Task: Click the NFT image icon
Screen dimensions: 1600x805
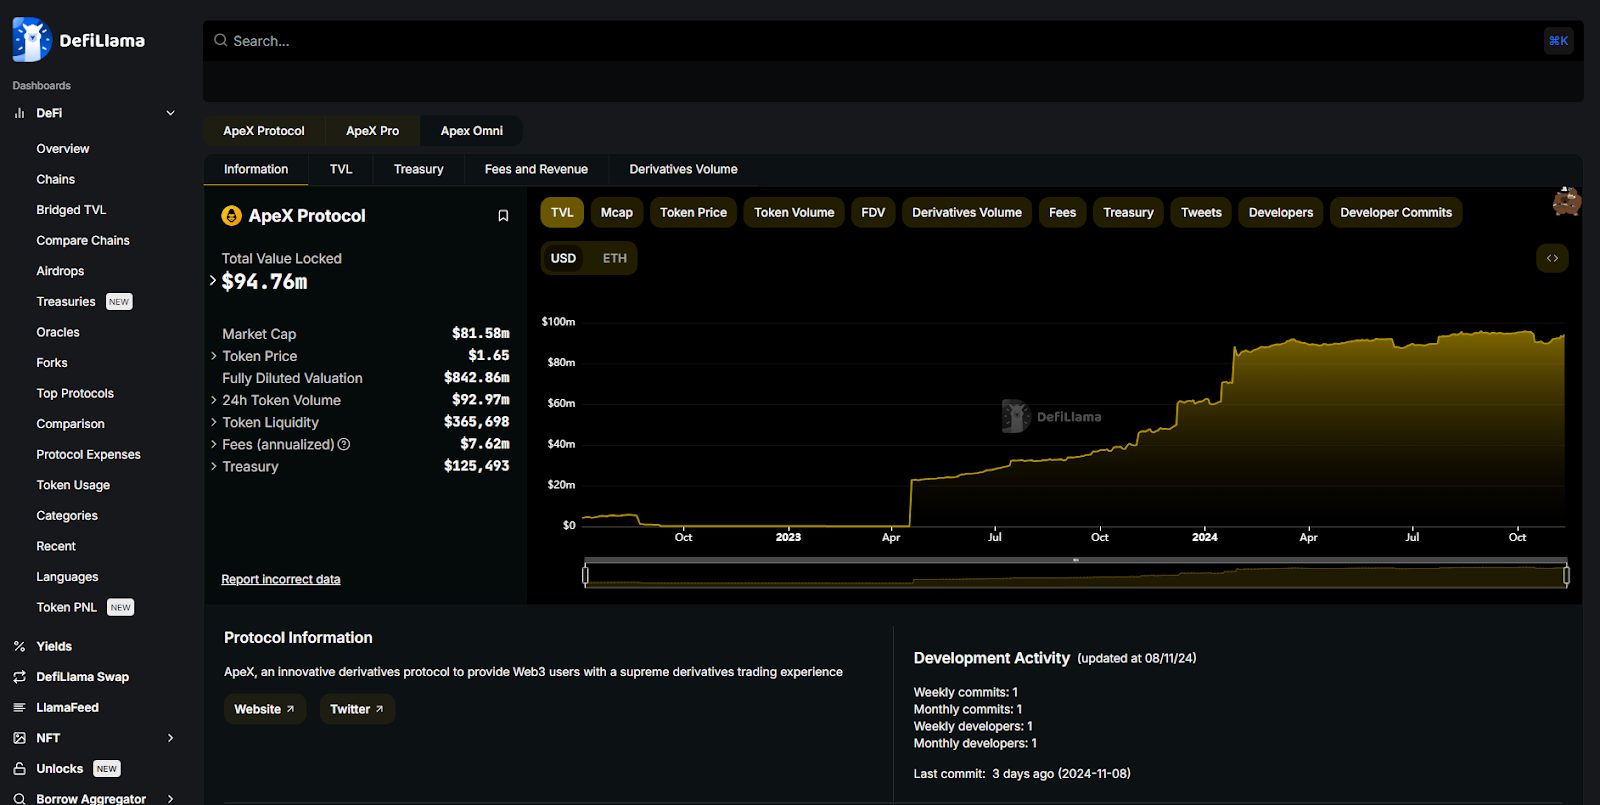Action: pos(19,738)
